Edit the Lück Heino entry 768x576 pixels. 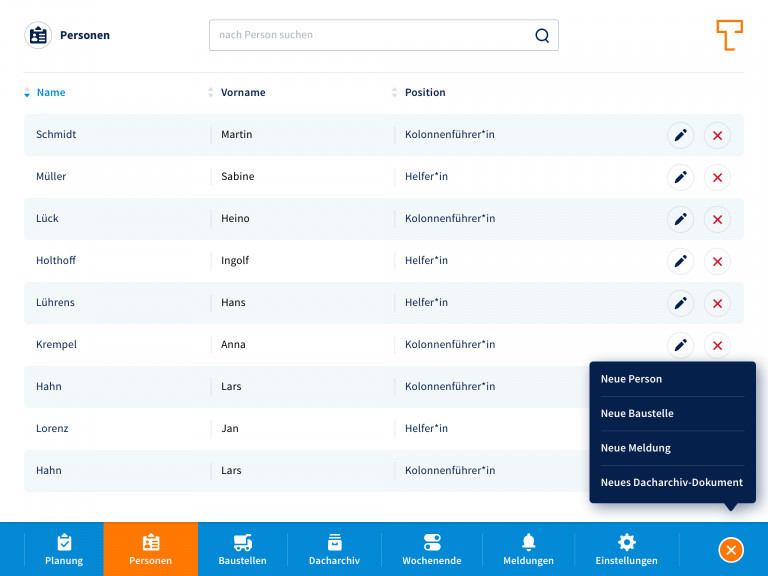[x=680, y=219]
